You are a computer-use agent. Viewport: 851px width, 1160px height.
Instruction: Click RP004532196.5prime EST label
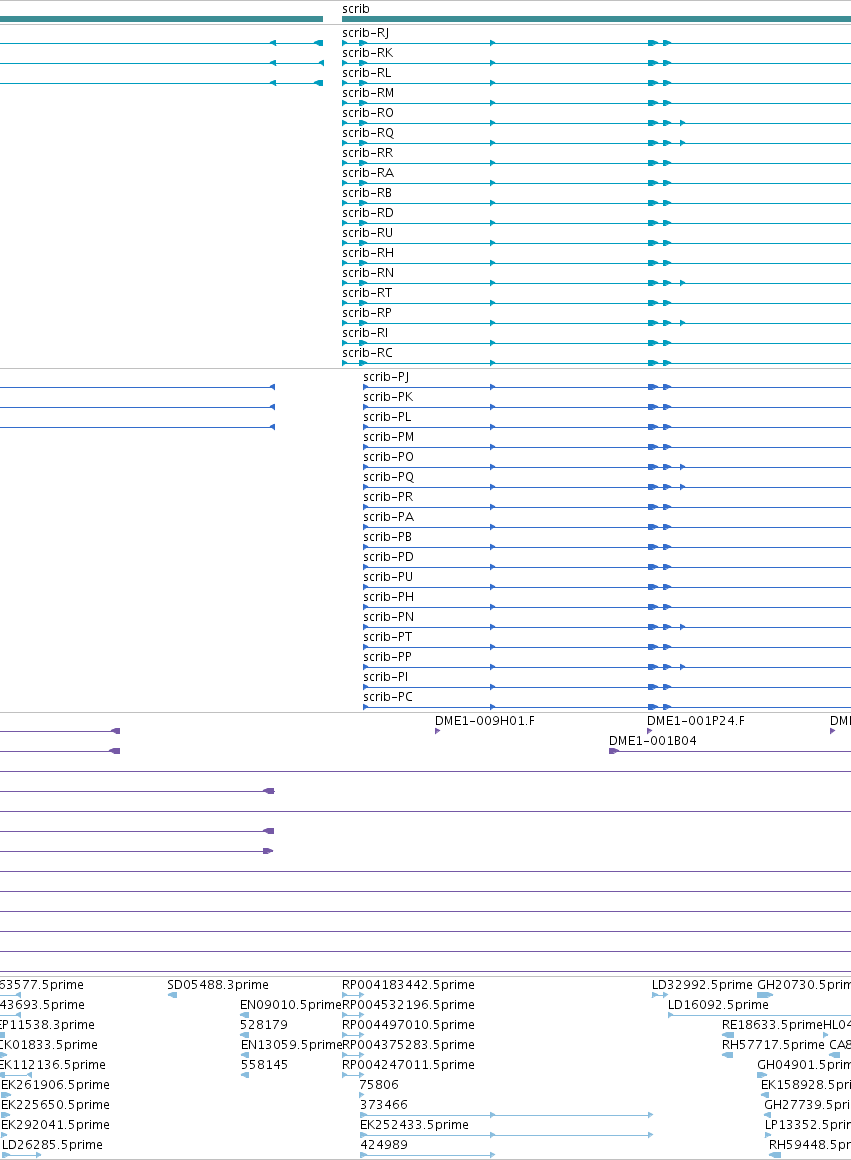point(408,1005)
